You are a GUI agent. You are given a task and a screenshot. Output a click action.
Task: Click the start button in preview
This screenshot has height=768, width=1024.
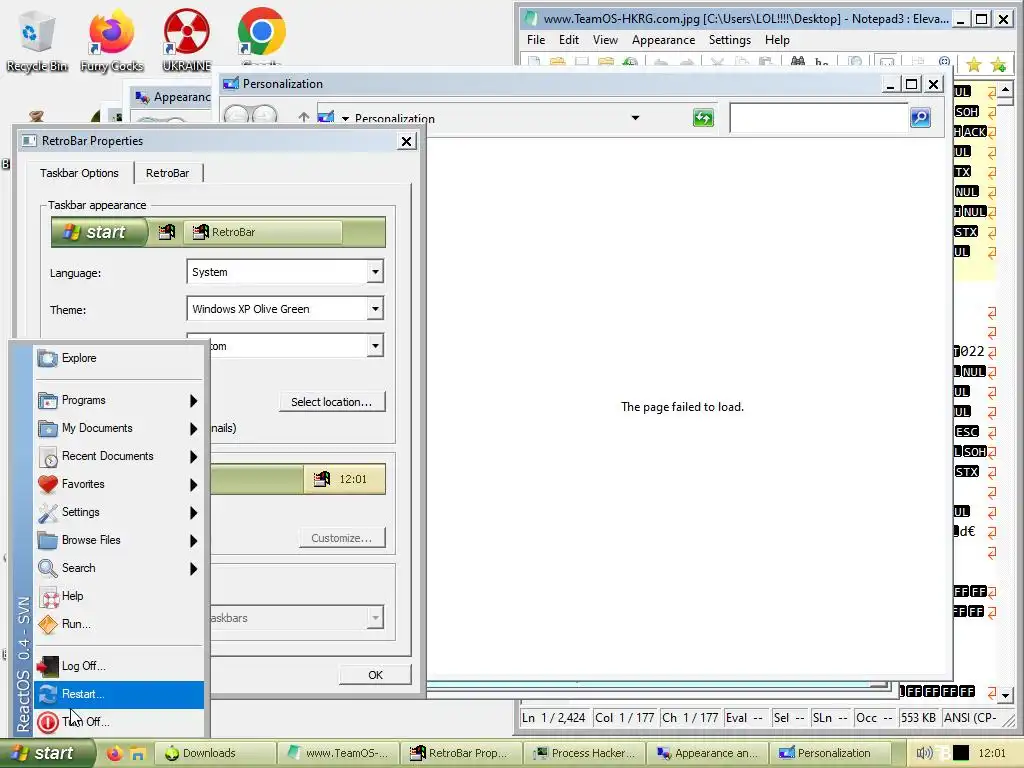(x=99, y=232)
